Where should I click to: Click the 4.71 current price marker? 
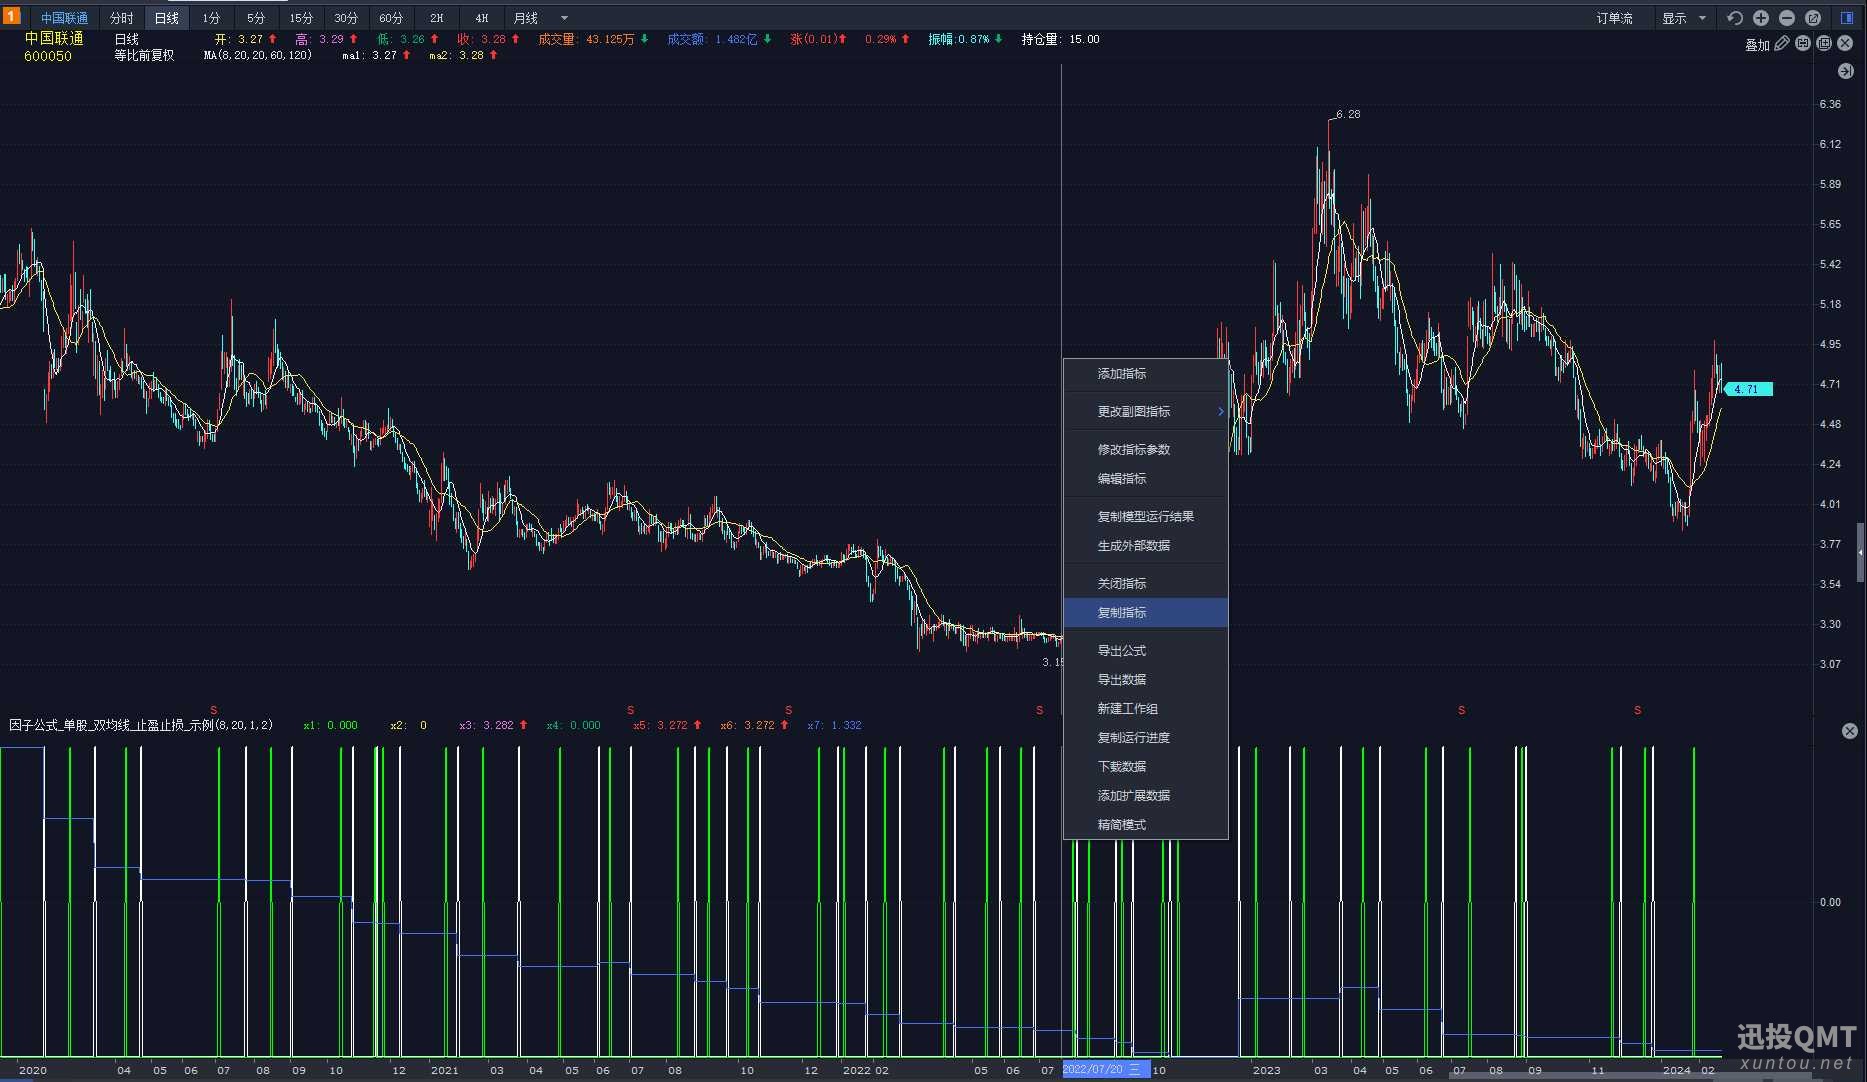[x=1748, y=389]
